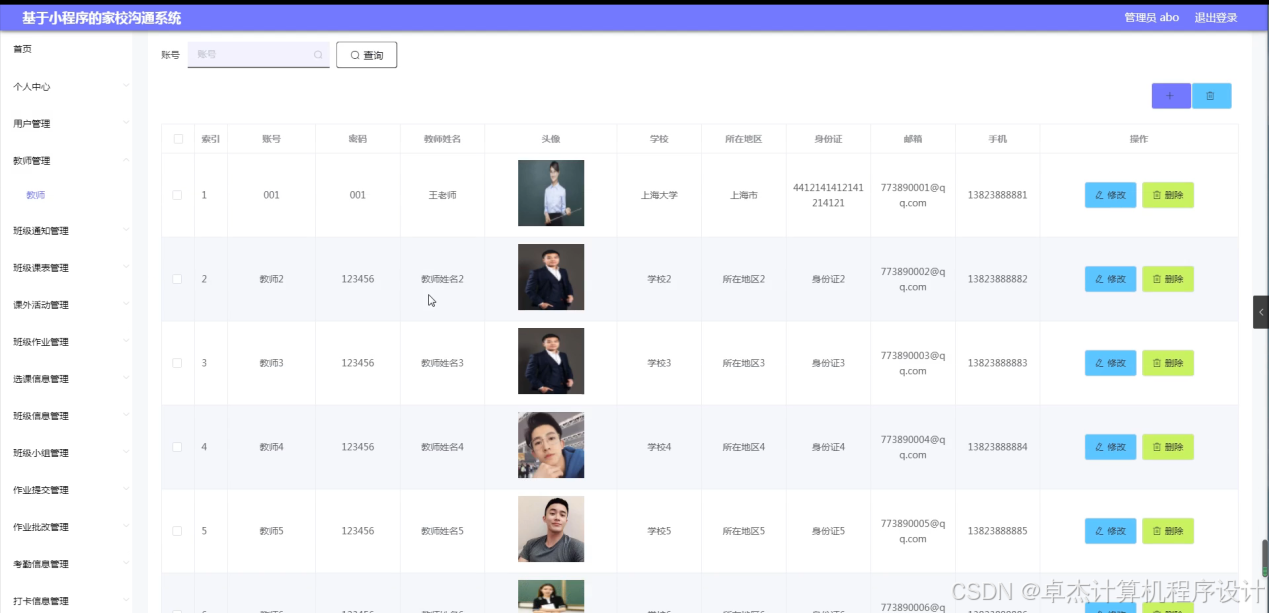Screen dimensions: 1269x613
Task: Click the 退出登录 logout link
Action: point(1216,17)
